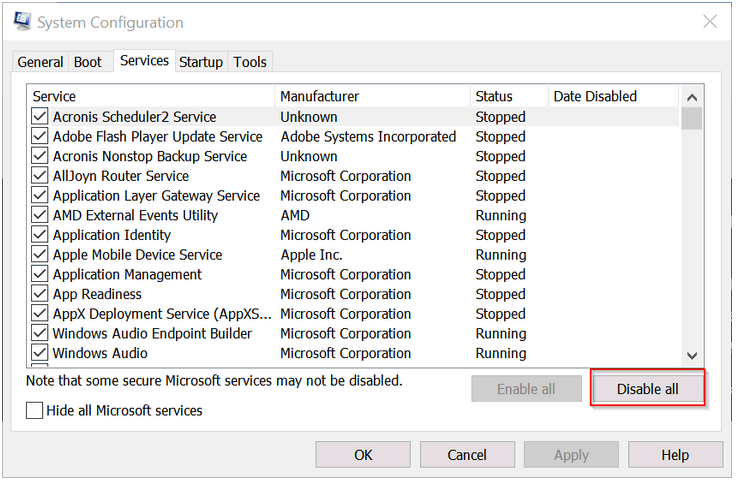
Task: Untick AllJoyn Router Service checkbox
Action: click(39, 176)
